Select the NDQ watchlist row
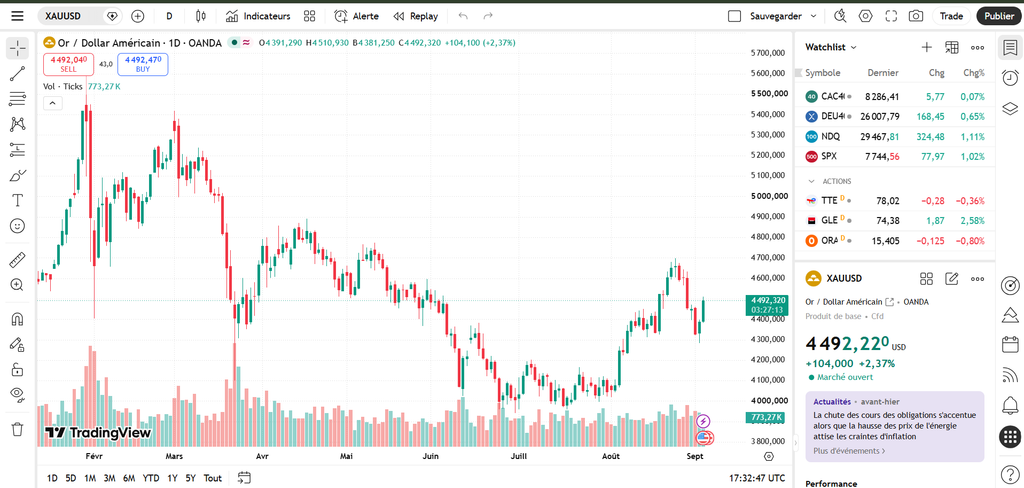The height and width of the screenshot is (488, 1024). click(x=895, y=137)
